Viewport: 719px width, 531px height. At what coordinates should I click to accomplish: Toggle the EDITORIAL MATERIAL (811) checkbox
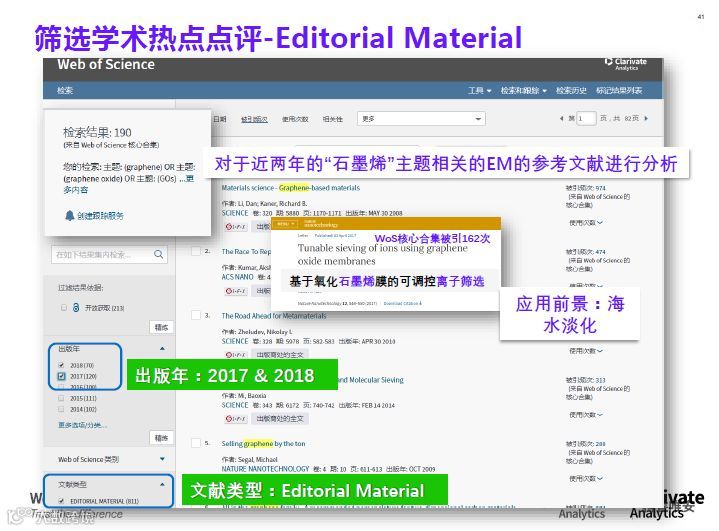[61, 501]
